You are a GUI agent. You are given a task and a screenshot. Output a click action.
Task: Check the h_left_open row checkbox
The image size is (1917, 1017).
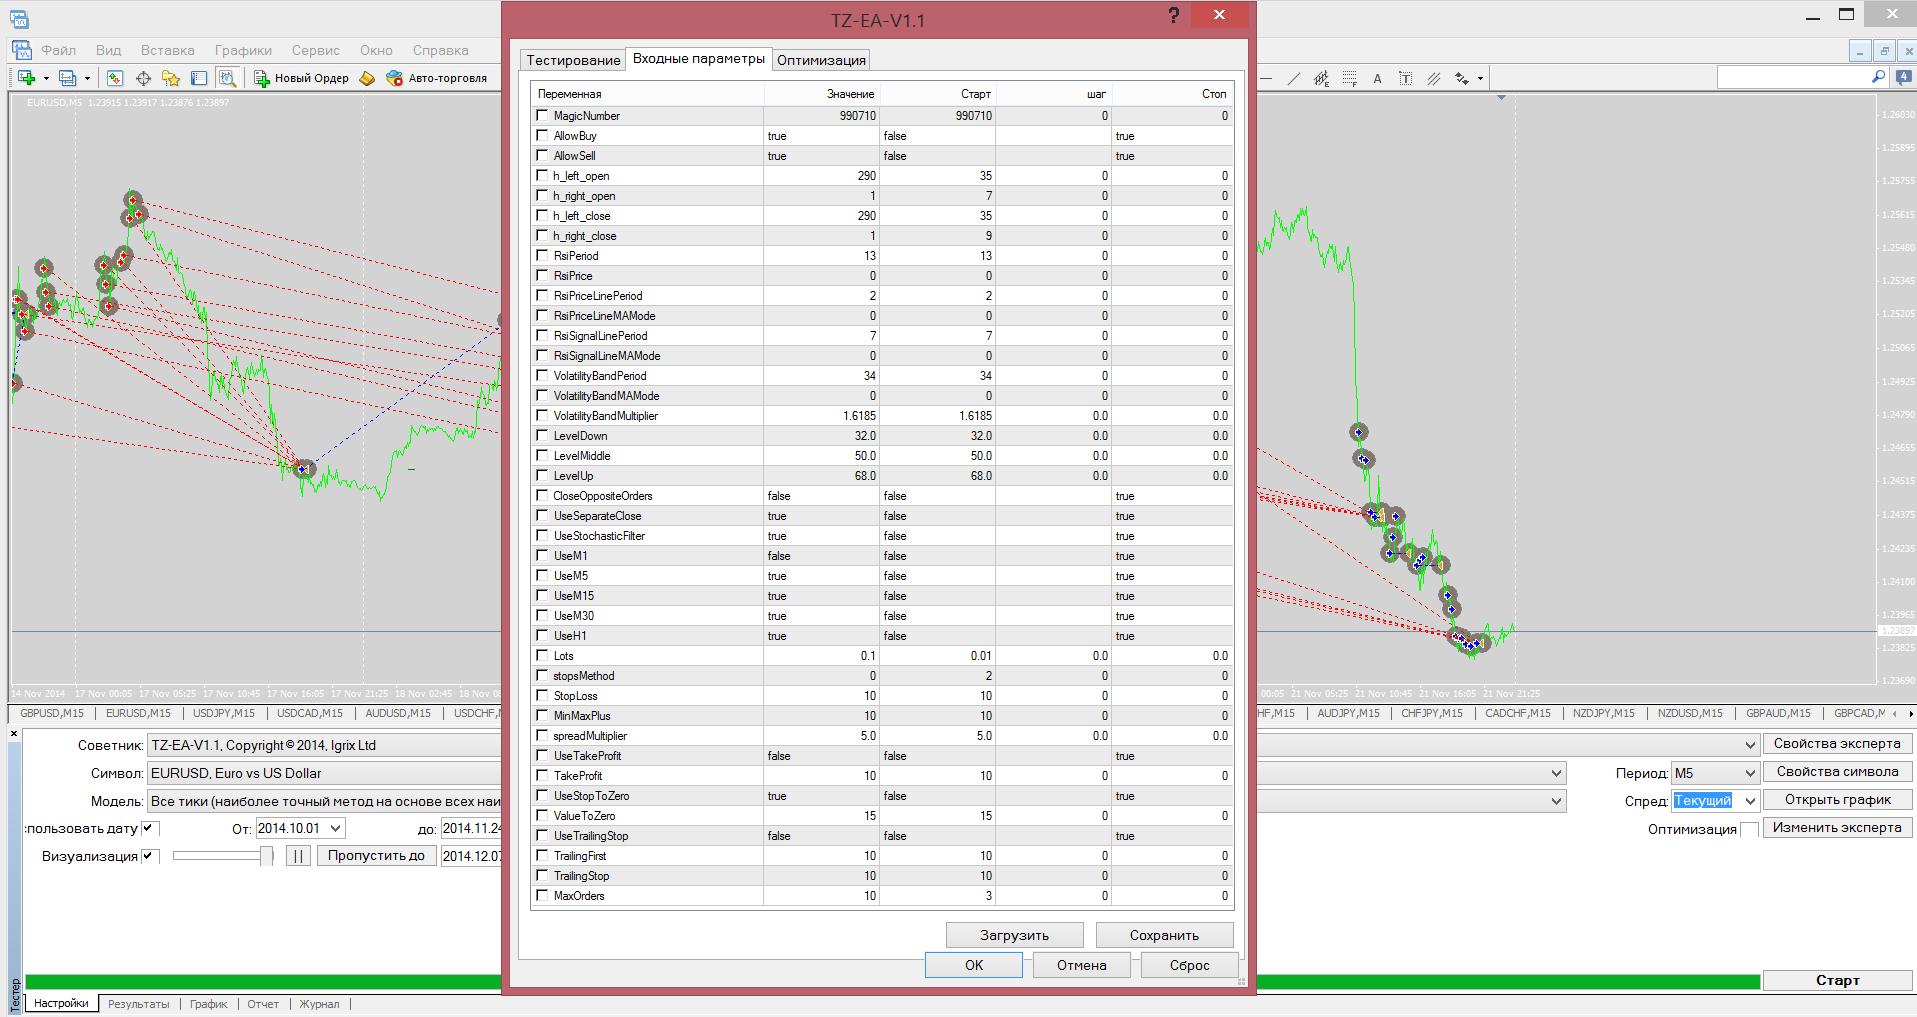[542, 176]
